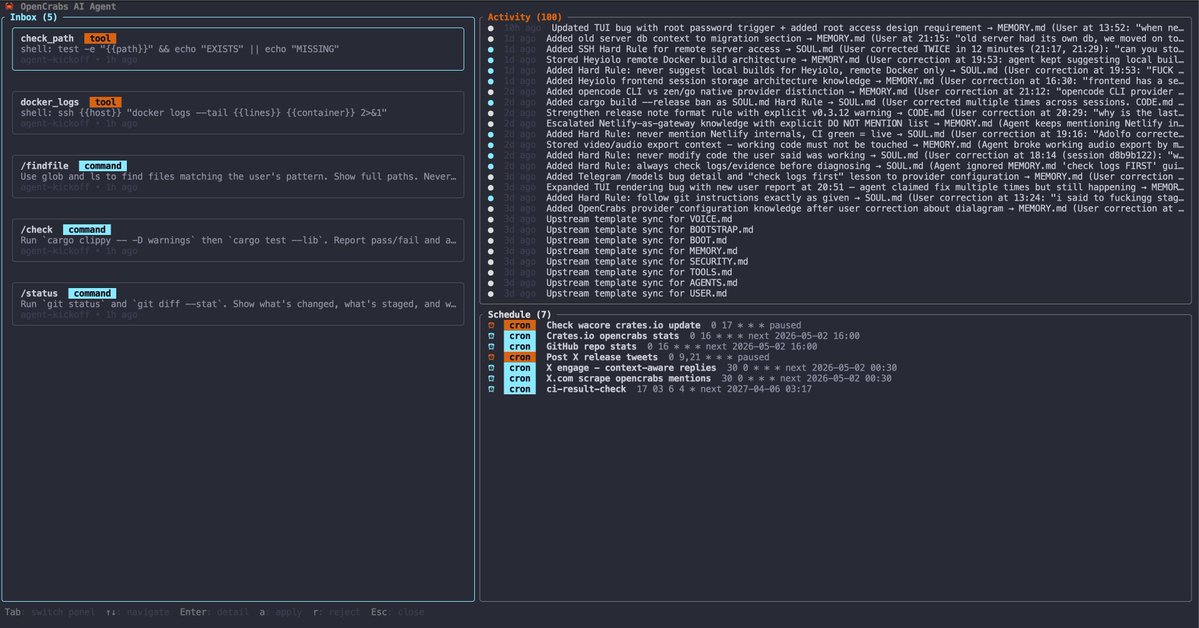Click 'Added Heyiolo frontend session storage' activity text
The height and width of the screenshot is (628, 1199).
point(865,81)
